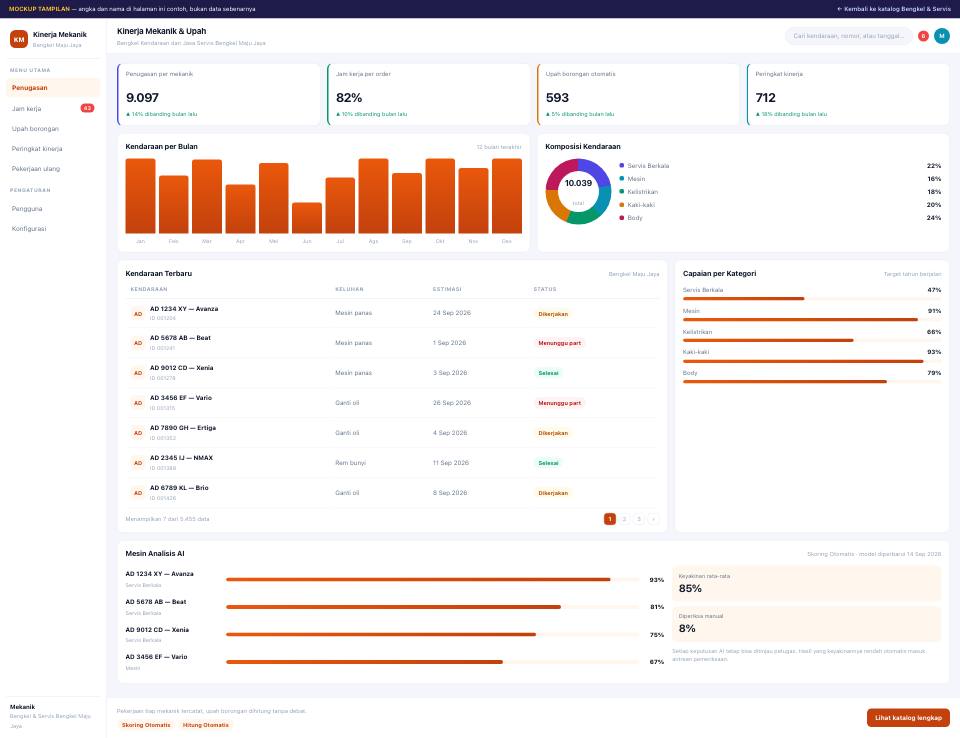Screen dimensions: 960x738
Task: Click 'AD 6789 KL — Brio' in the table
Action: 179,488
